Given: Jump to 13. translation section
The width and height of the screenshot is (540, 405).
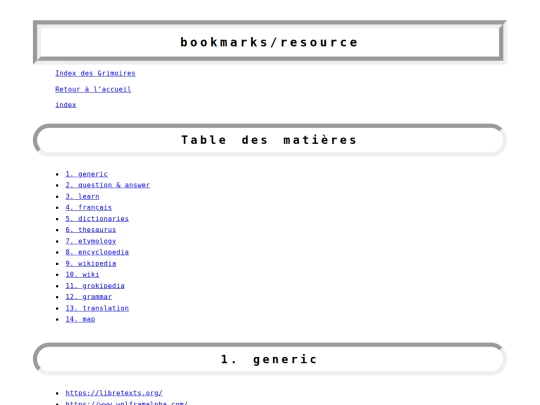Looking at the screenshot, I should click(97, 308).
